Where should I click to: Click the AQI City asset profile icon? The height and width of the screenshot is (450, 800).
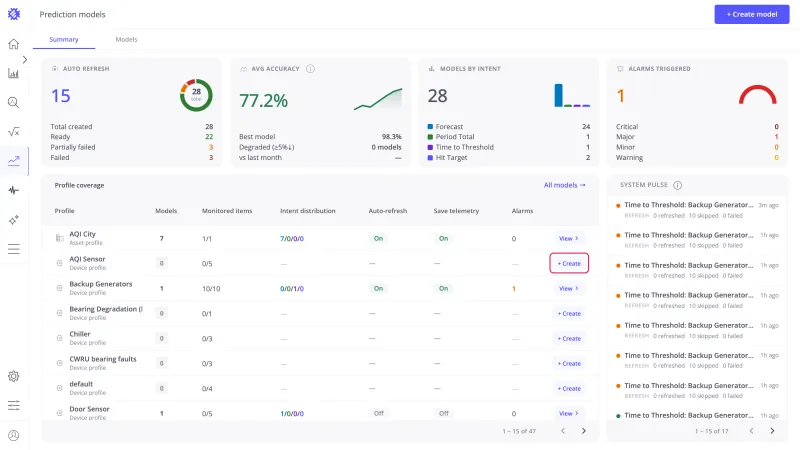coord(59,238)
